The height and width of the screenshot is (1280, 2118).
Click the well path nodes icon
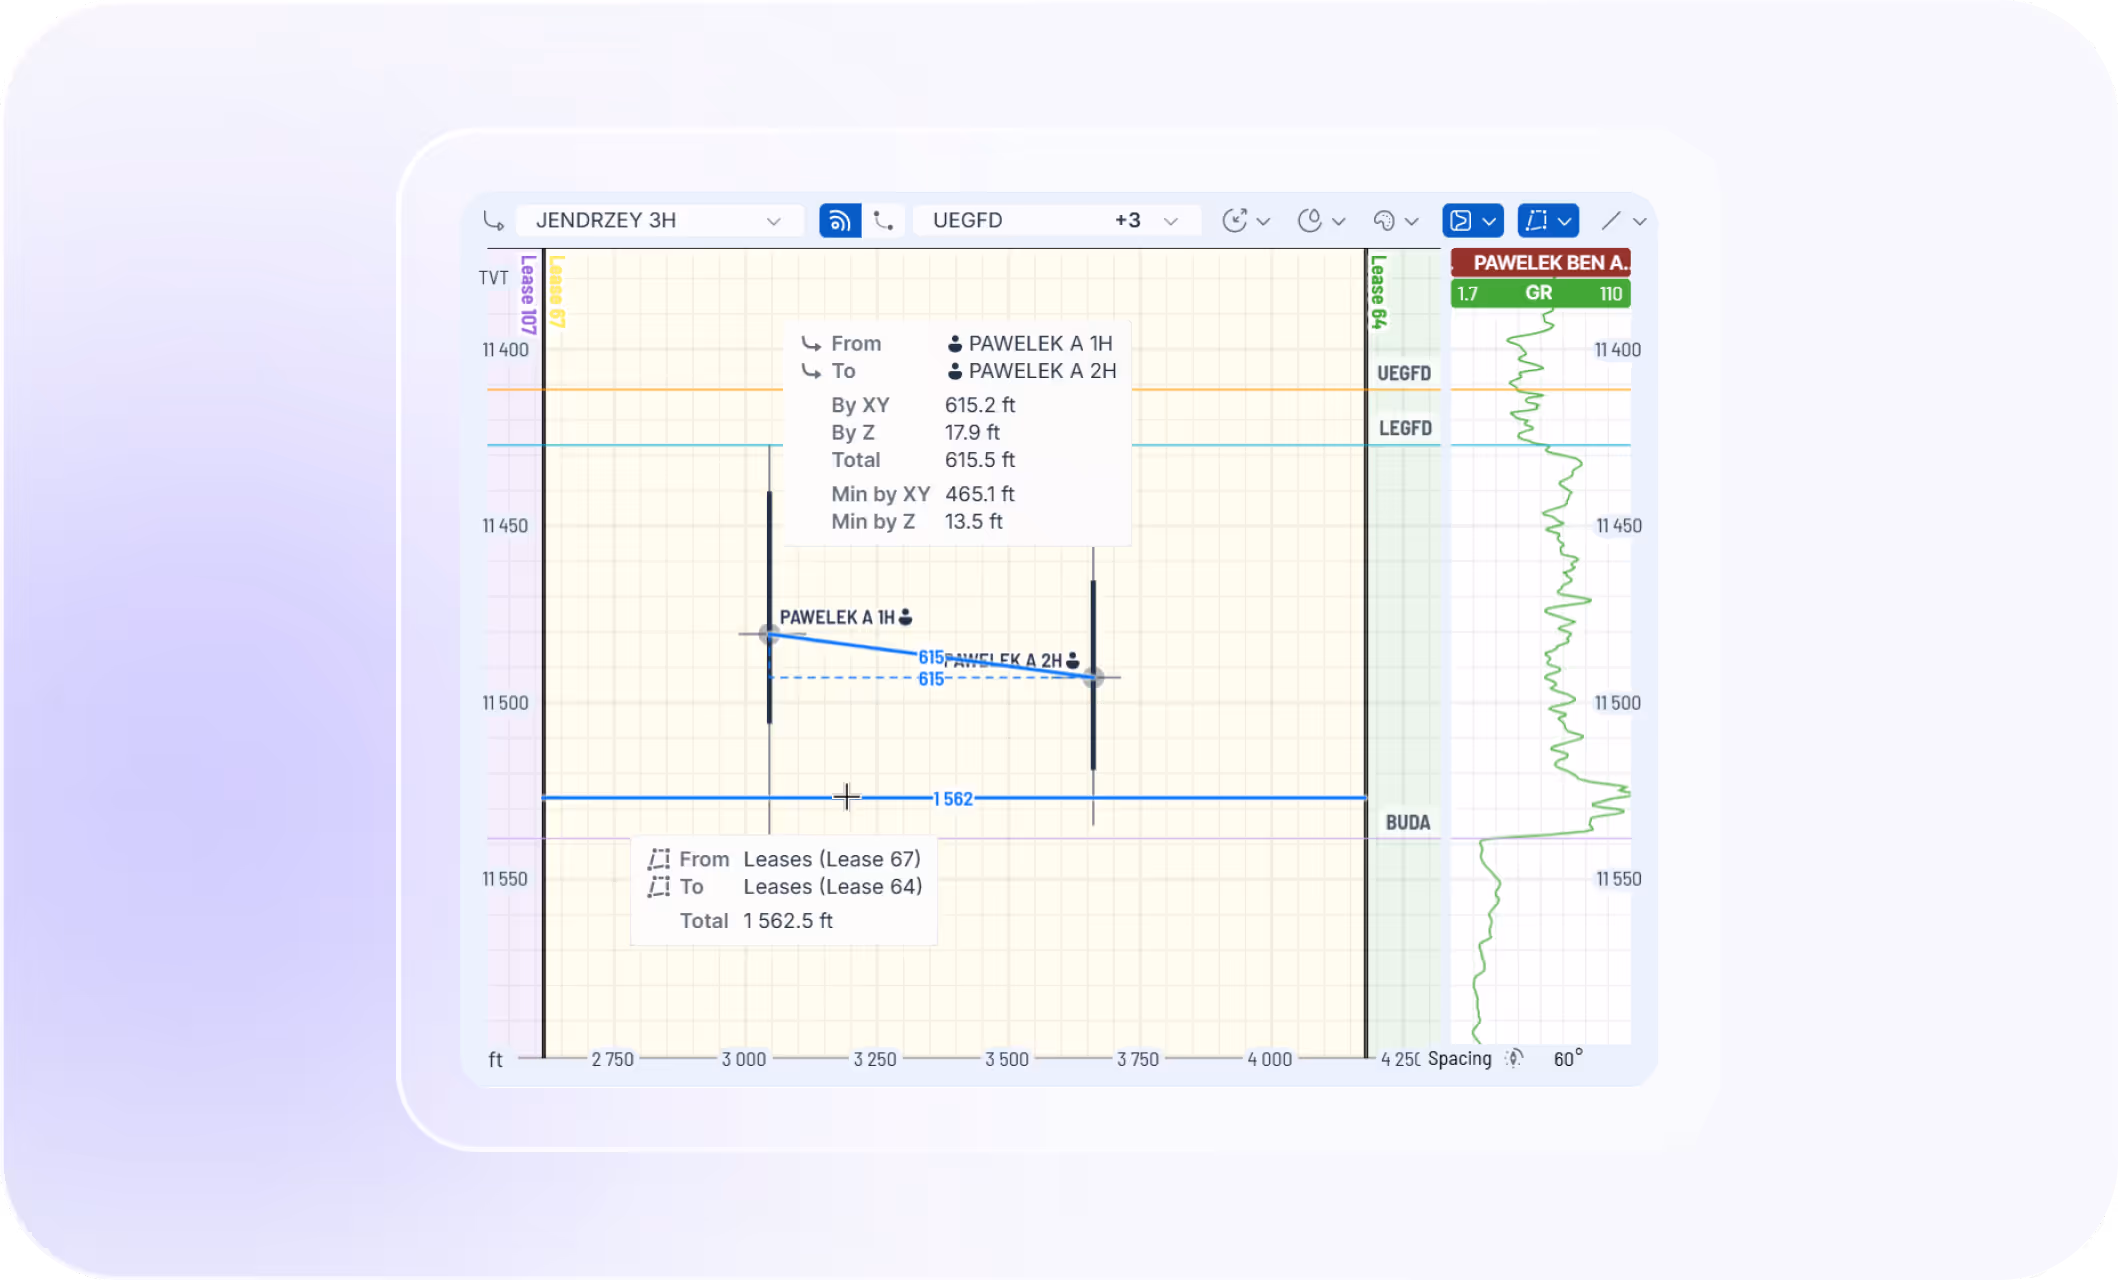(883, 220)
